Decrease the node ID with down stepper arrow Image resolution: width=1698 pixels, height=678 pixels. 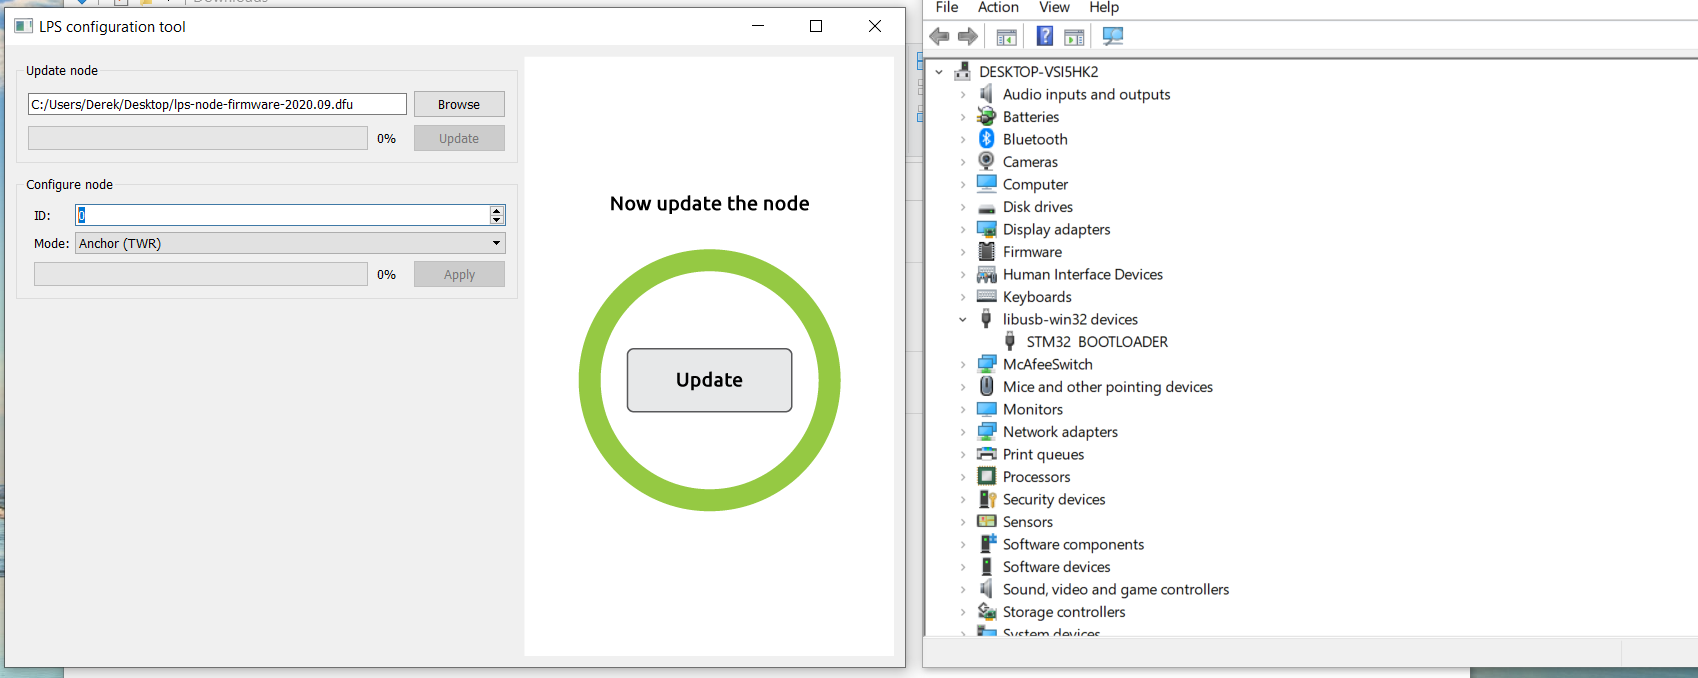pyautogui.click(x=496, y=220)
